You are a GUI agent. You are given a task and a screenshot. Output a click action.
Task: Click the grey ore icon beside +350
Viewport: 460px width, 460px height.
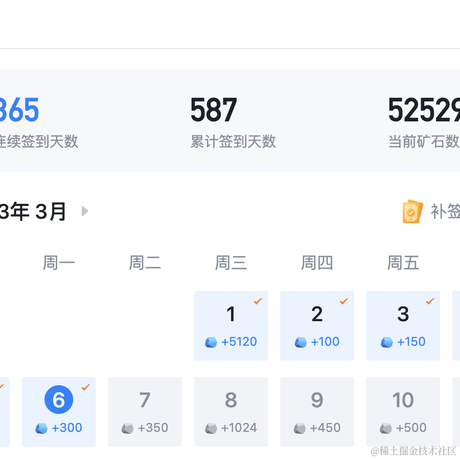pos(127,428)
